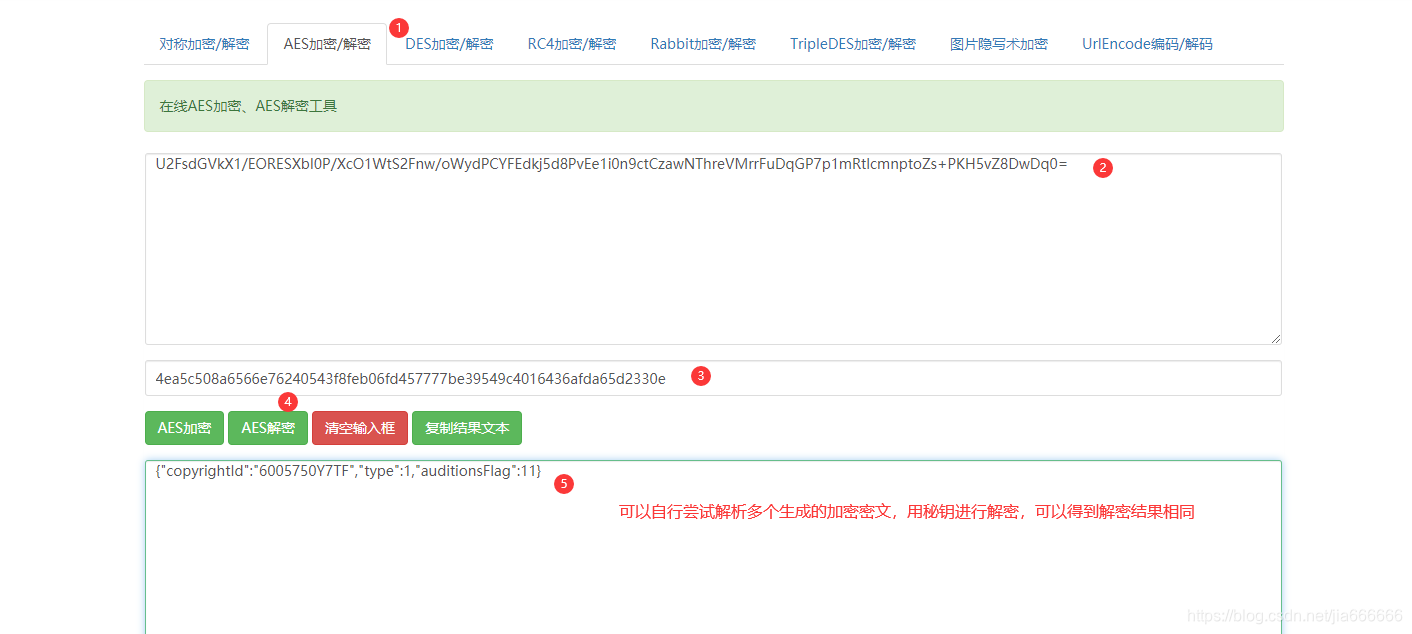Switch to TripleDES加密/解密 tab
This screenshot has height=634, width=1412.
853,44
